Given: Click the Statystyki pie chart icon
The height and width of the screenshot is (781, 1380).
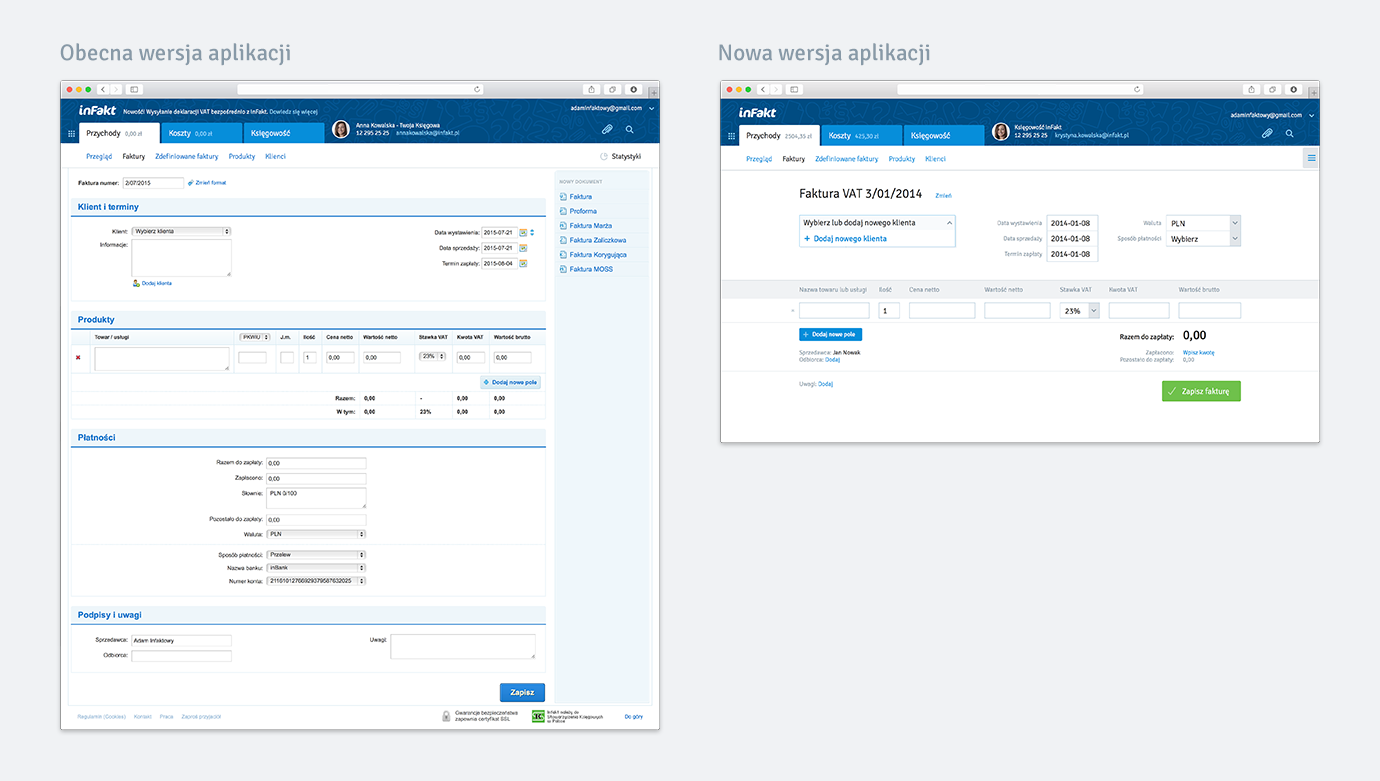Looking at the screenshot, I should [x=603, y=157].
